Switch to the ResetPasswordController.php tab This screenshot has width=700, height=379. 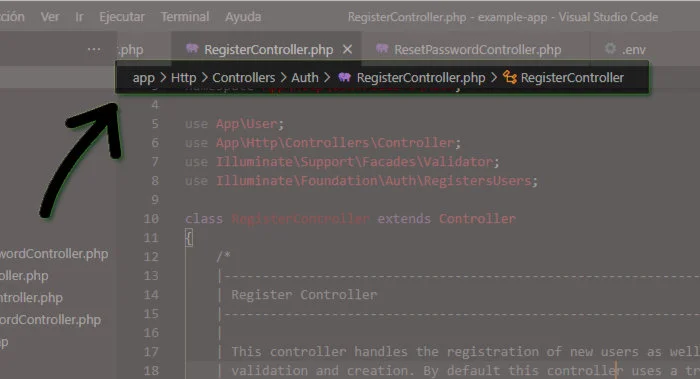pyautogui.click(x=477, y=50)
